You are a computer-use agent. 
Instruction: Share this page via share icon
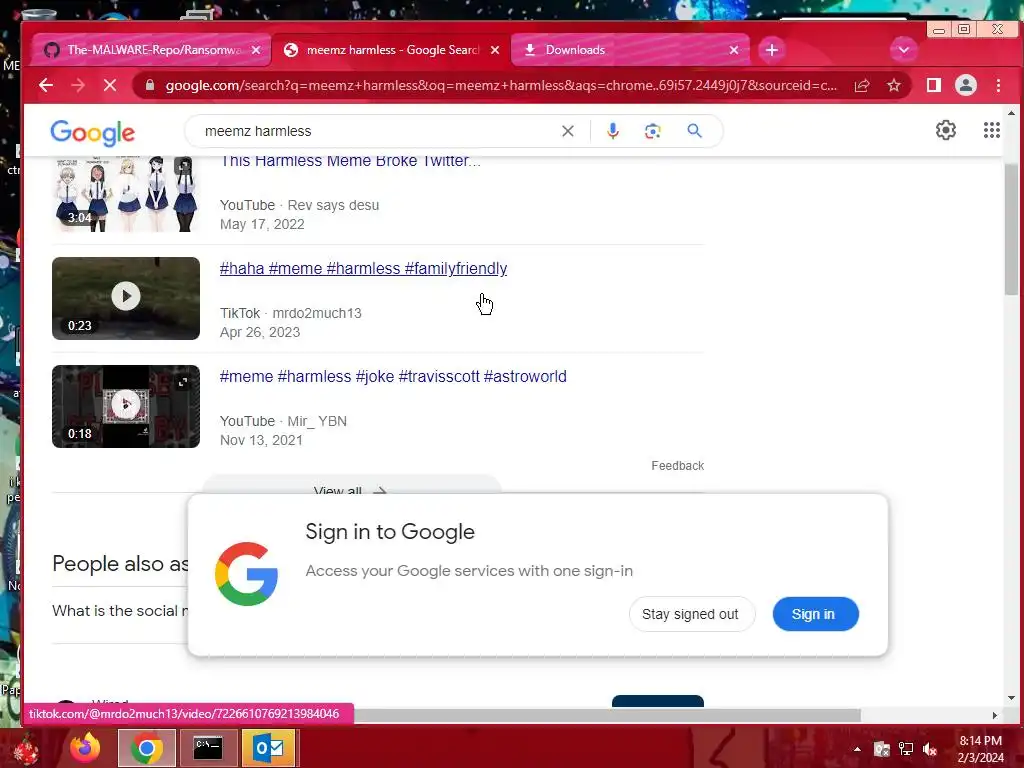(x=862, y=86)
